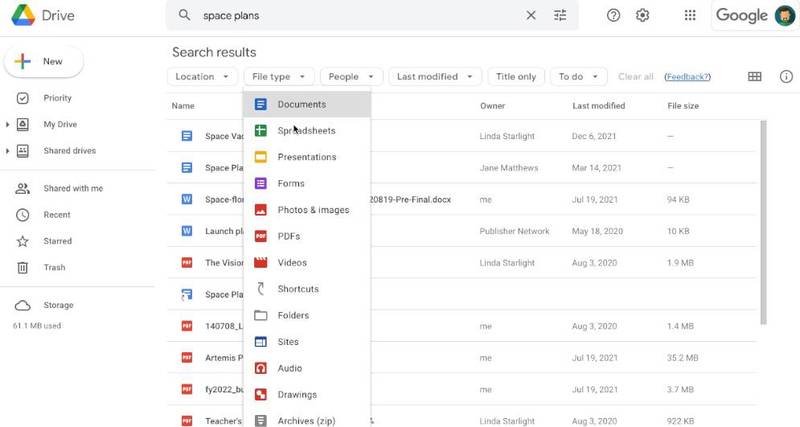Click the Feedback link
Screen dimensions: 800x427
point(687,77)
